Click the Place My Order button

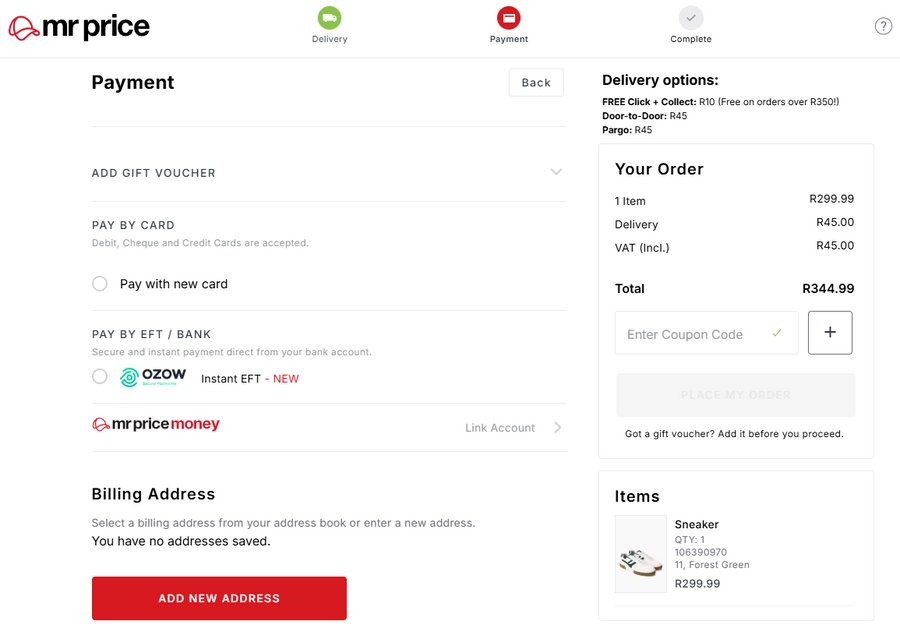(735, 395)
